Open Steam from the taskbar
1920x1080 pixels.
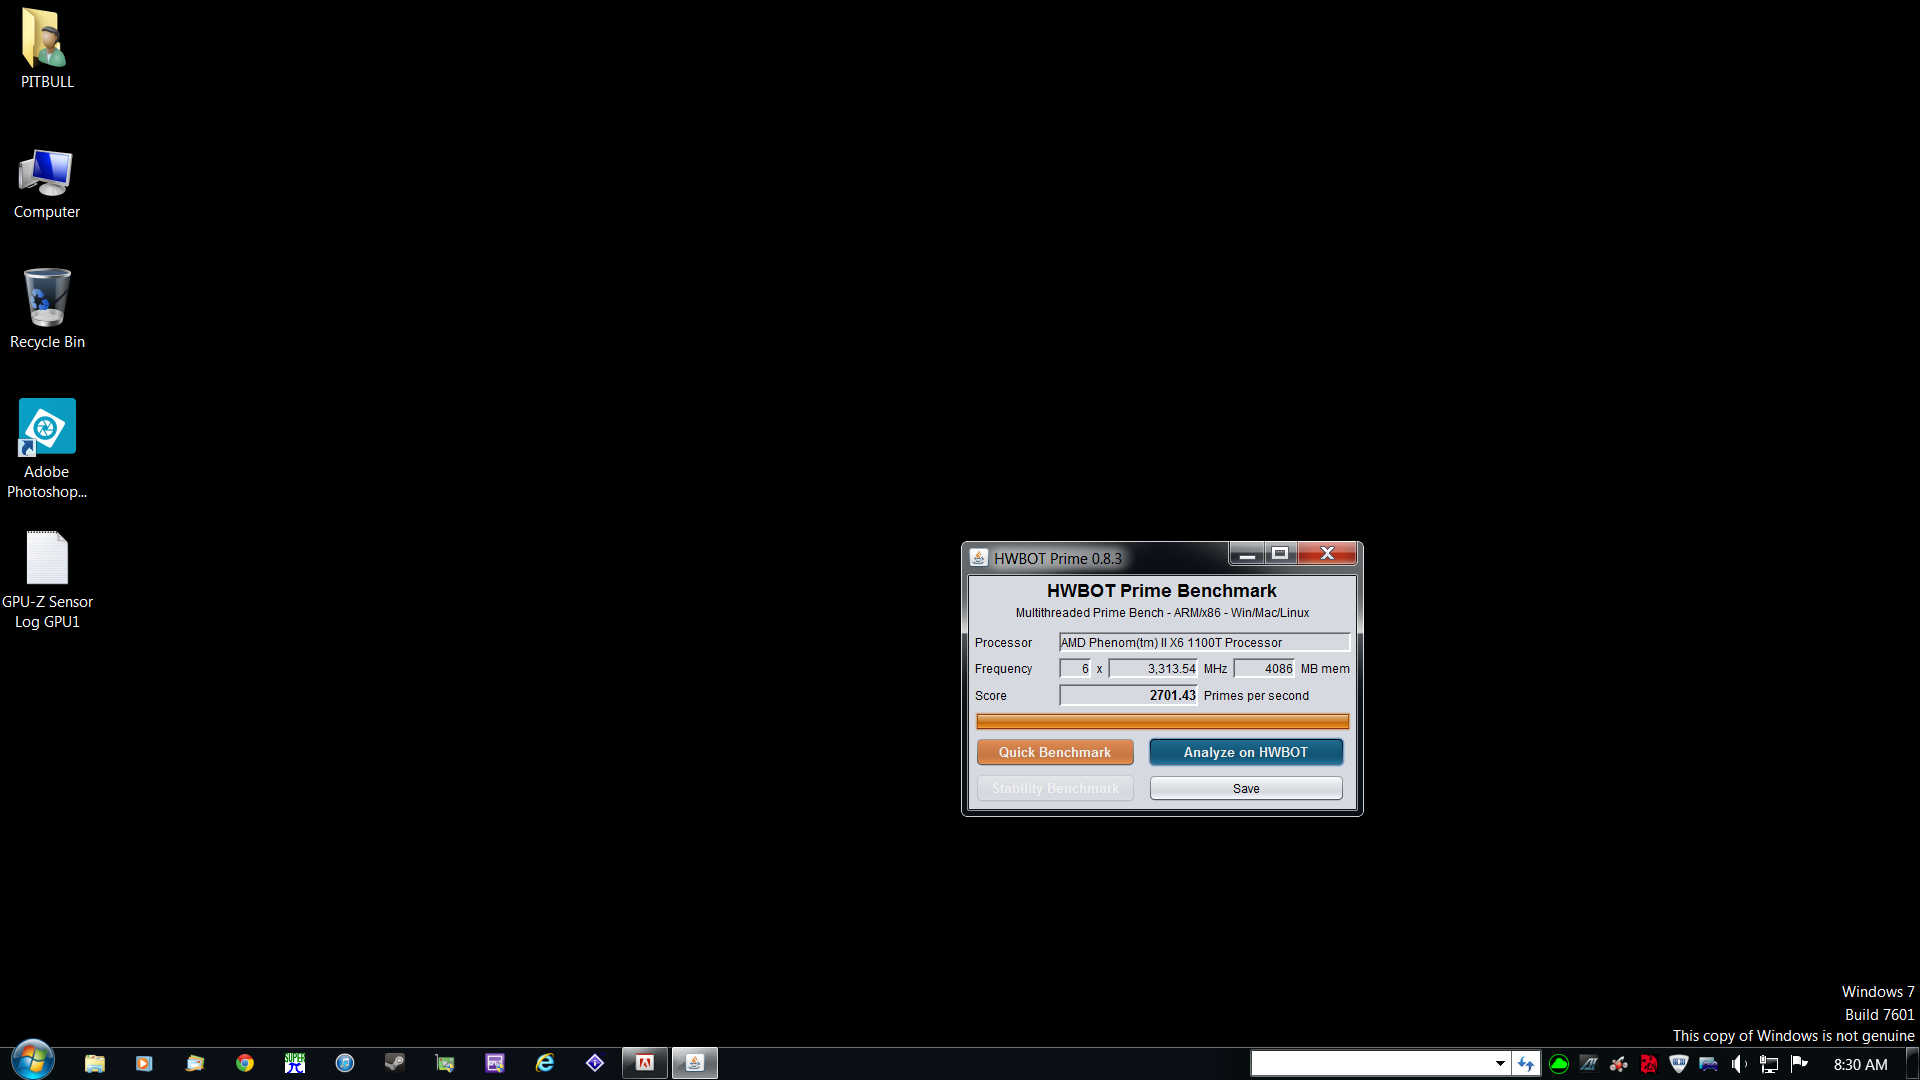click(395, 1063)
